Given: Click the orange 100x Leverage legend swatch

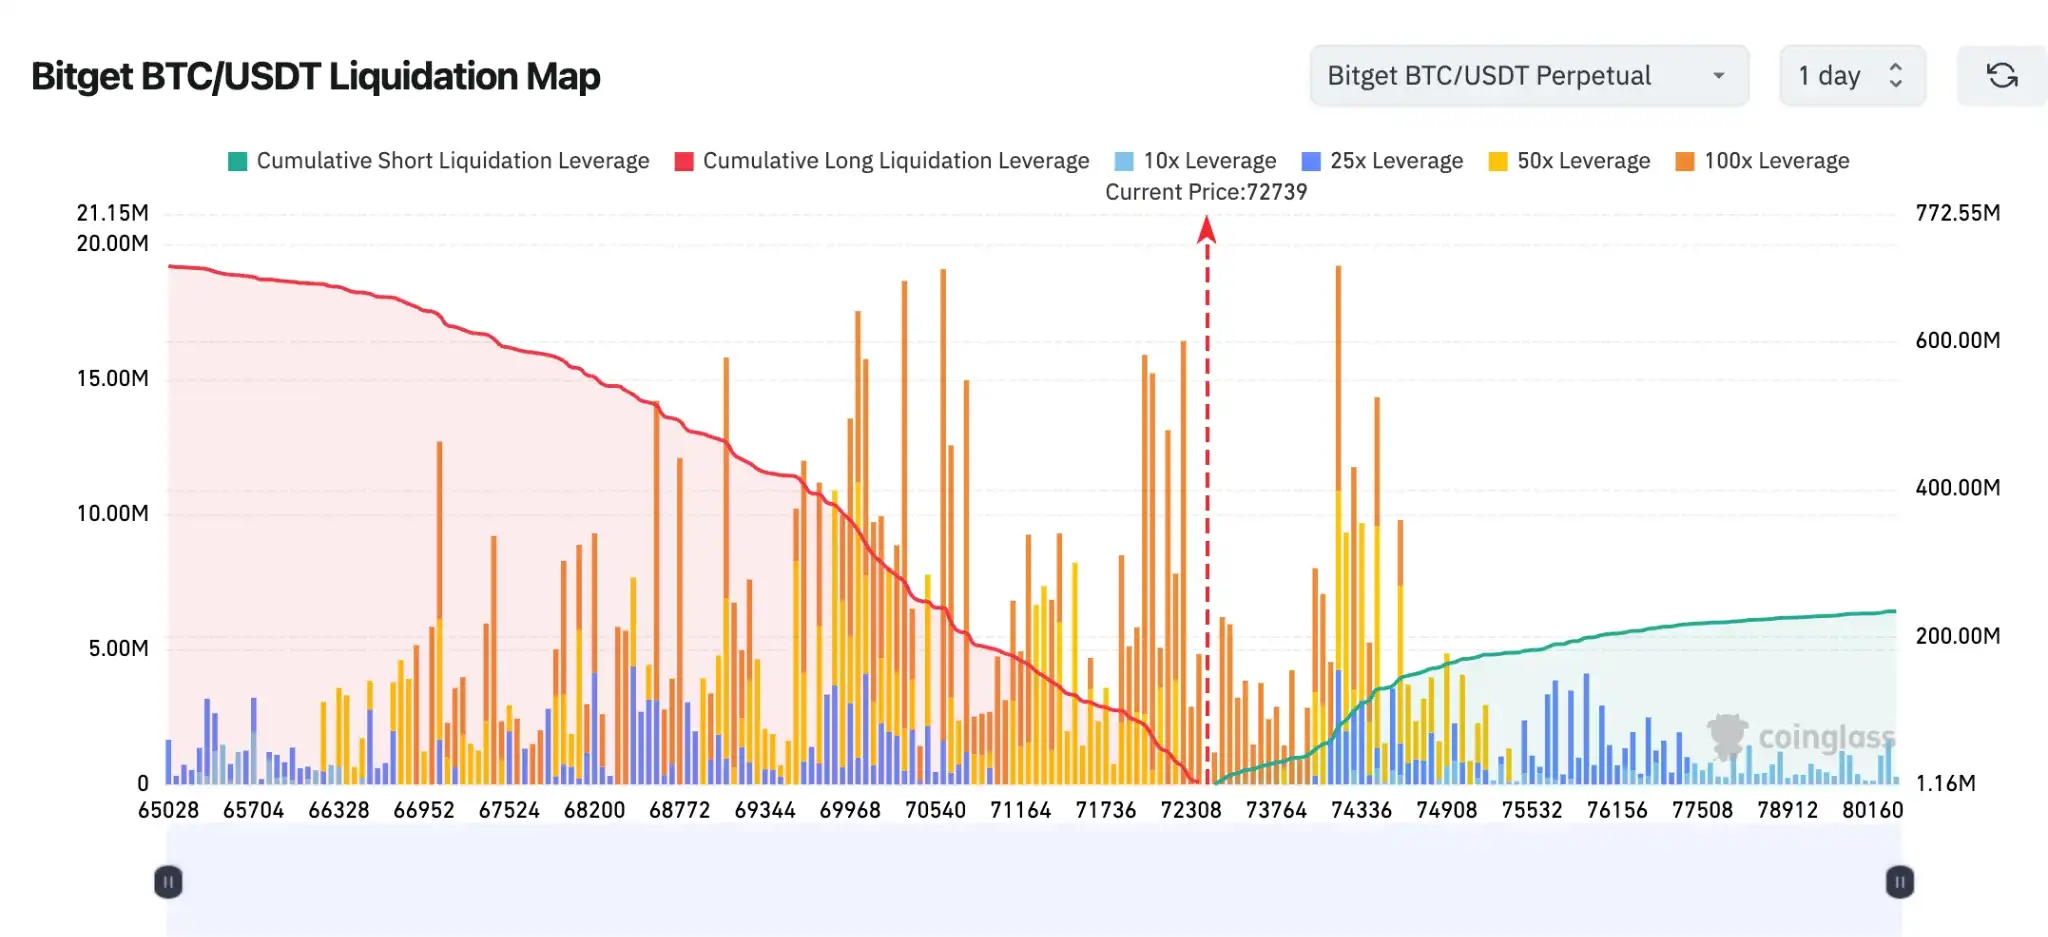Looking at the screenshot, I should (x=1685, y=162).
